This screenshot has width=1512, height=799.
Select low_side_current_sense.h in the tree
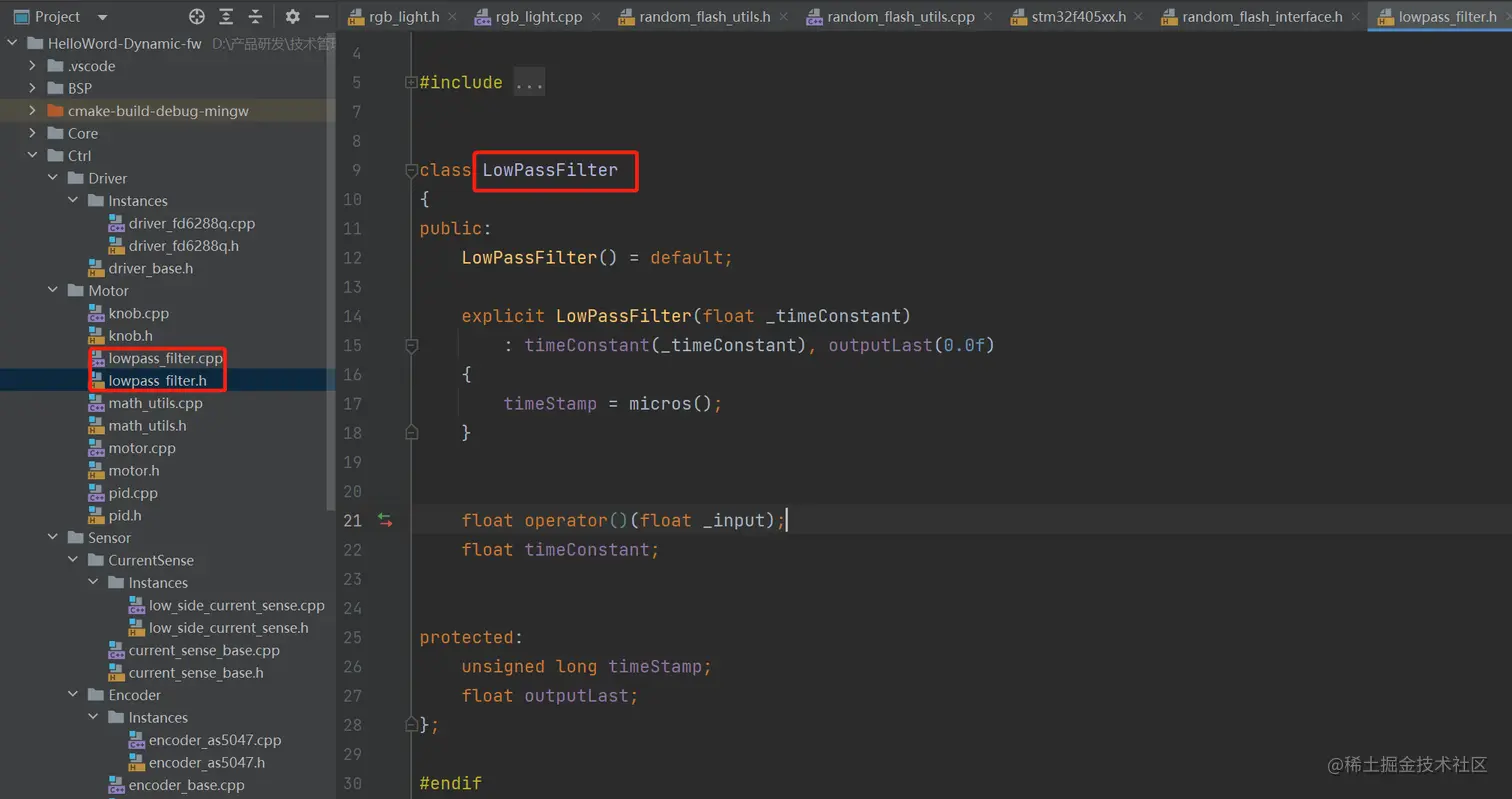click(x=229, y=628)
